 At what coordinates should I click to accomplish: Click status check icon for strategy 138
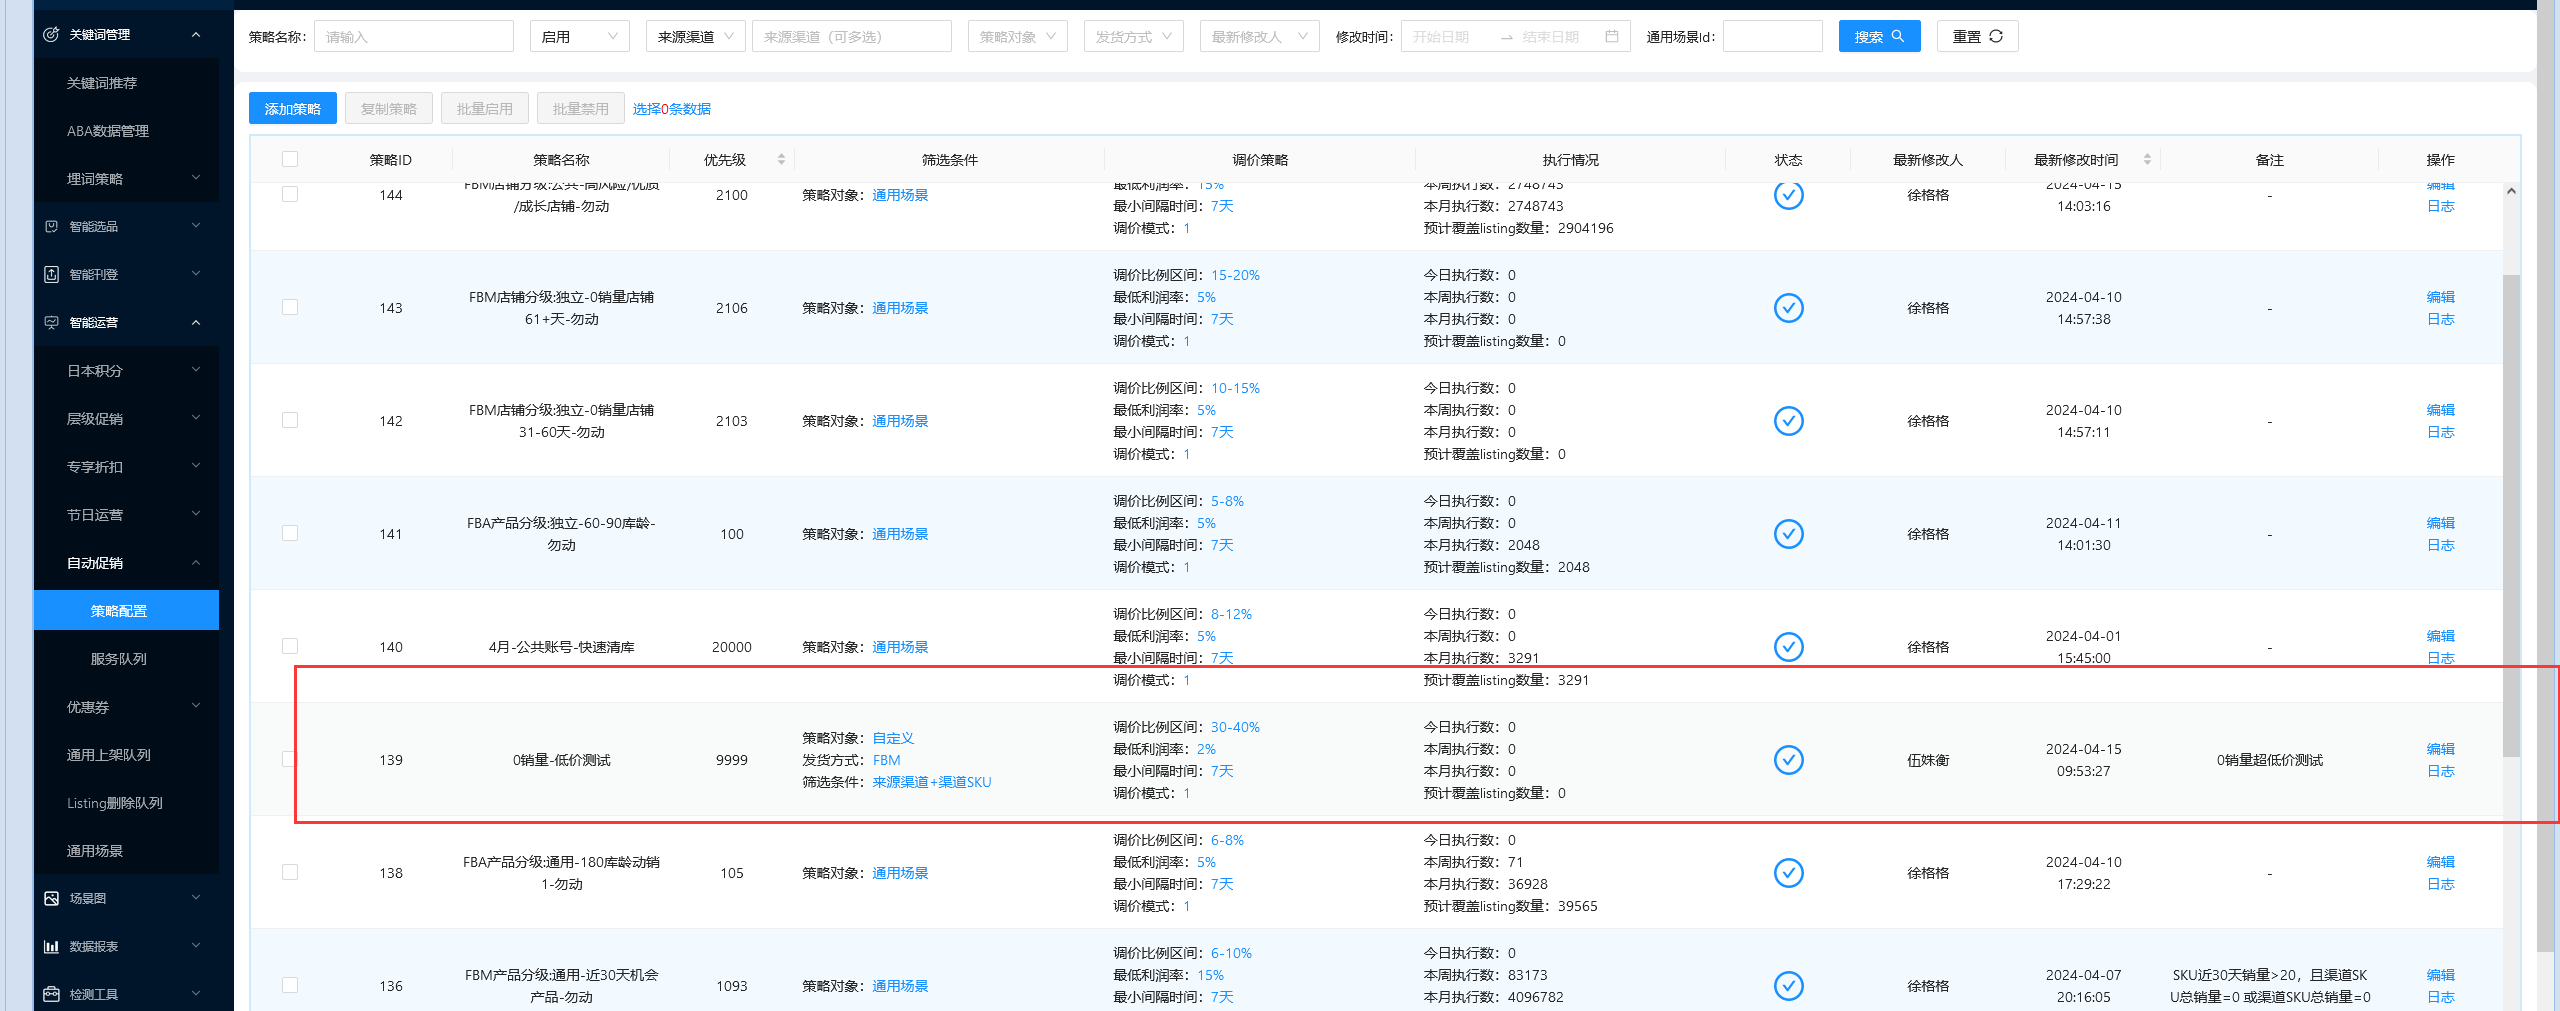[x=1788, y=873]
